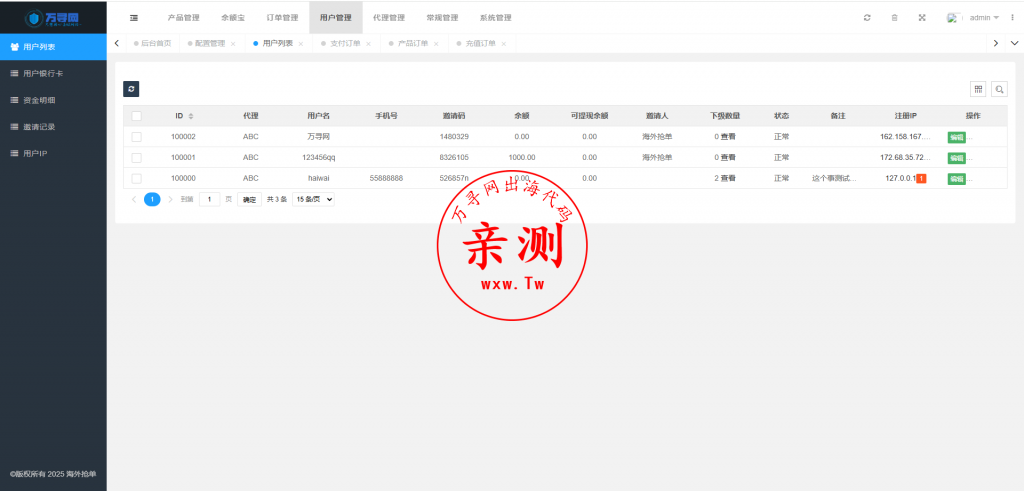Open the vertical three-dots menu at top right
Viewport: 1024px width, 491px height.
coord(1013,18)
